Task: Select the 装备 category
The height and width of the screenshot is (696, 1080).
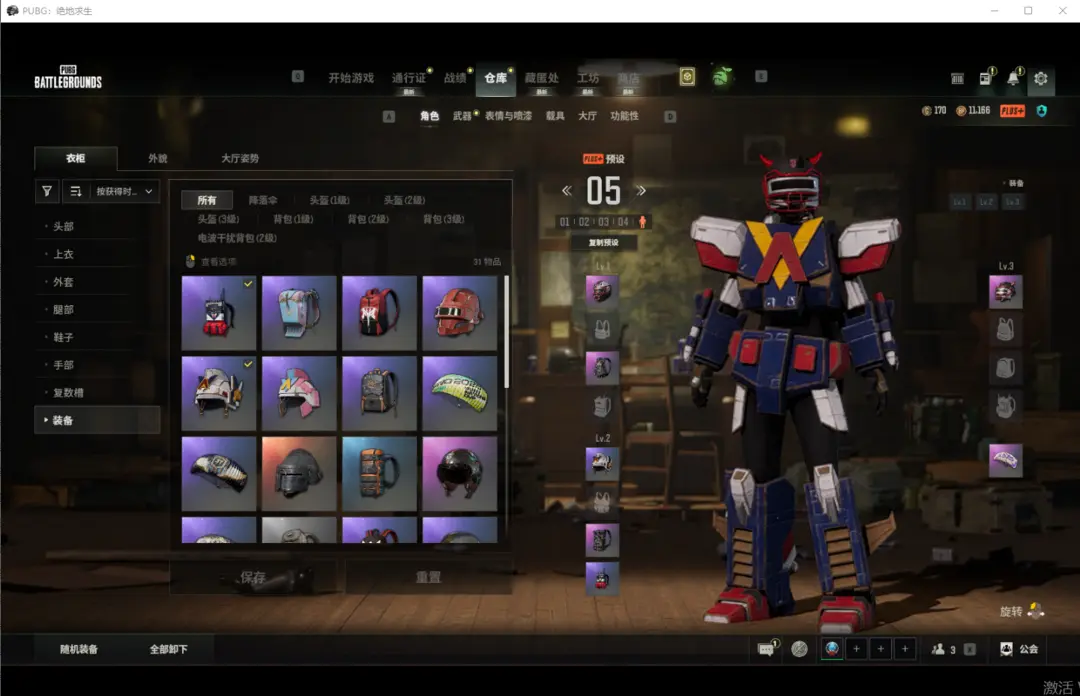Action: [x=96, y=420]
